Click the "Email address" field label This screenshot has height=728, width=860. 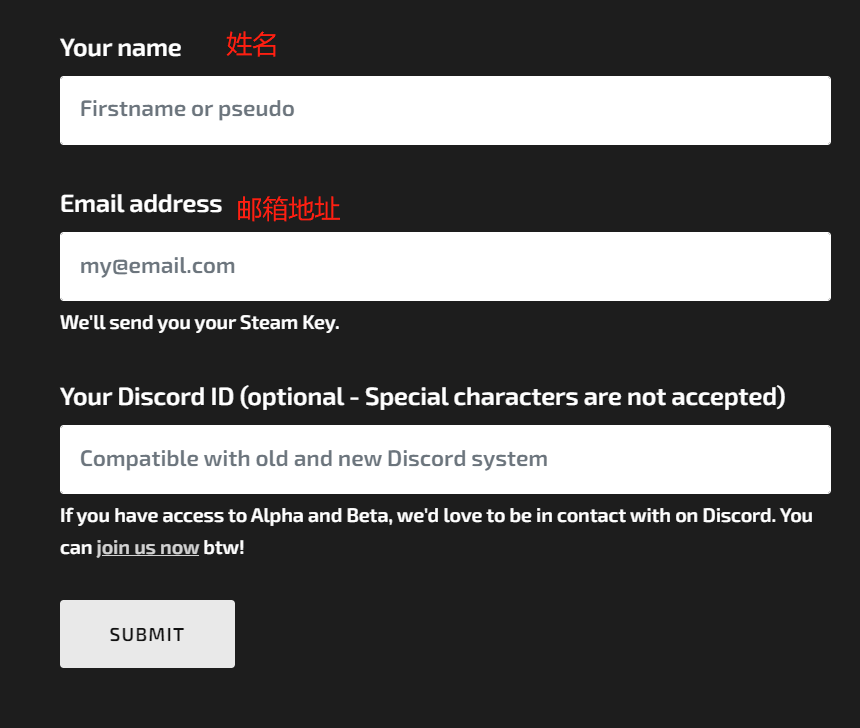(x=141, y=204)
